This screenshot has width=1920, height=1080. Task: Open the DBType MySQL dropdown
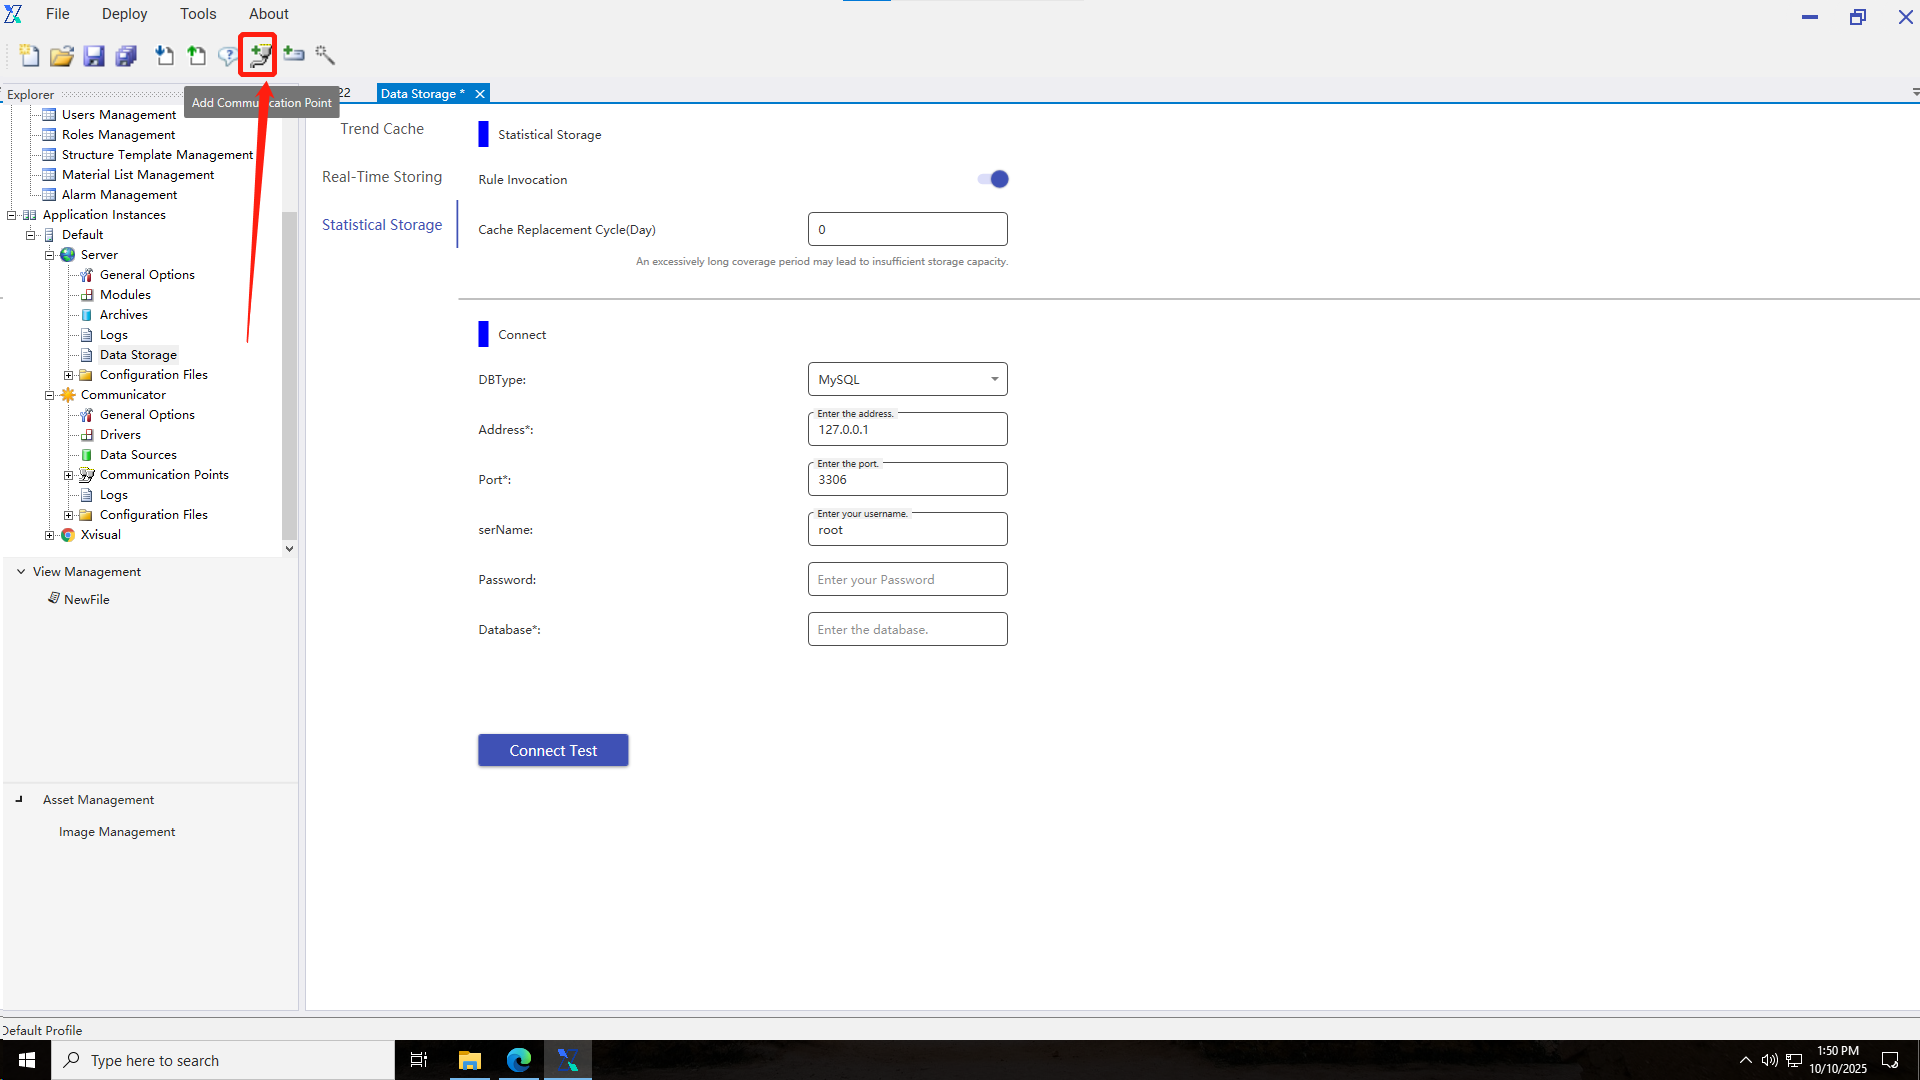coord(907,379)
